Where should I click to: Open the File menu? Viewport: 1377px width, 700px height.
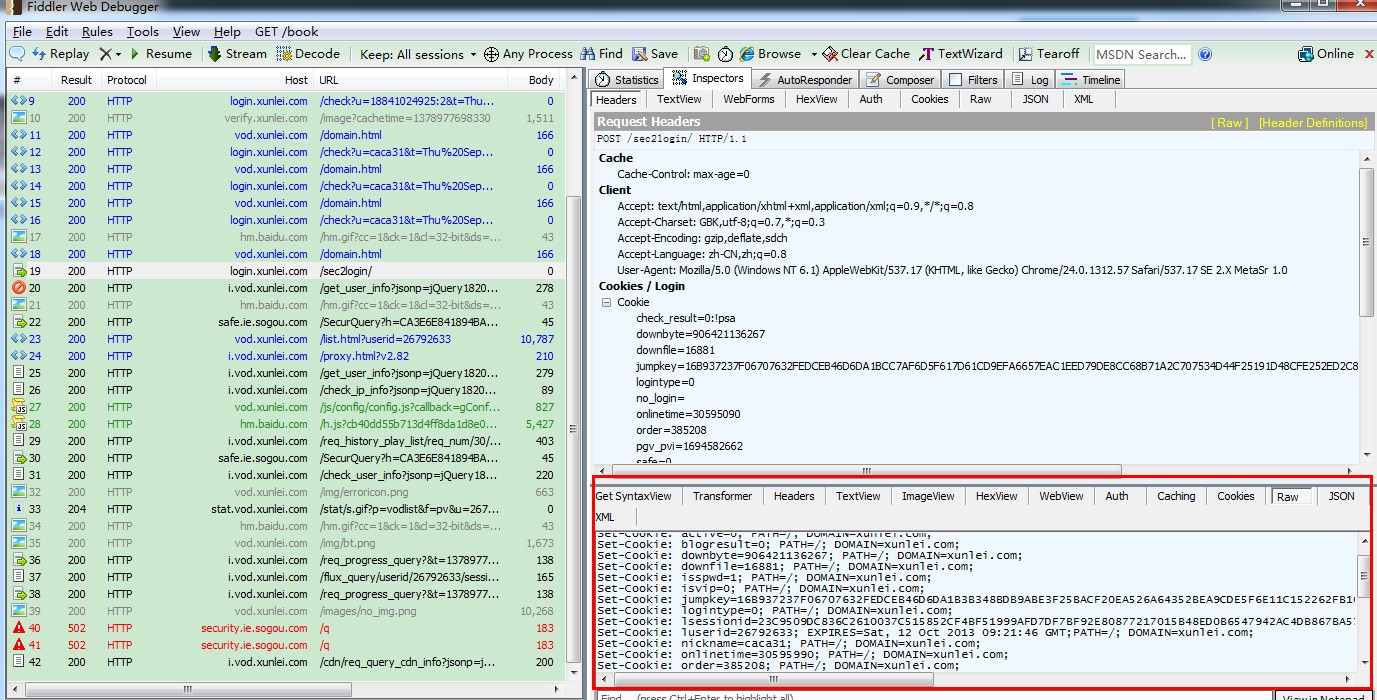22,32
